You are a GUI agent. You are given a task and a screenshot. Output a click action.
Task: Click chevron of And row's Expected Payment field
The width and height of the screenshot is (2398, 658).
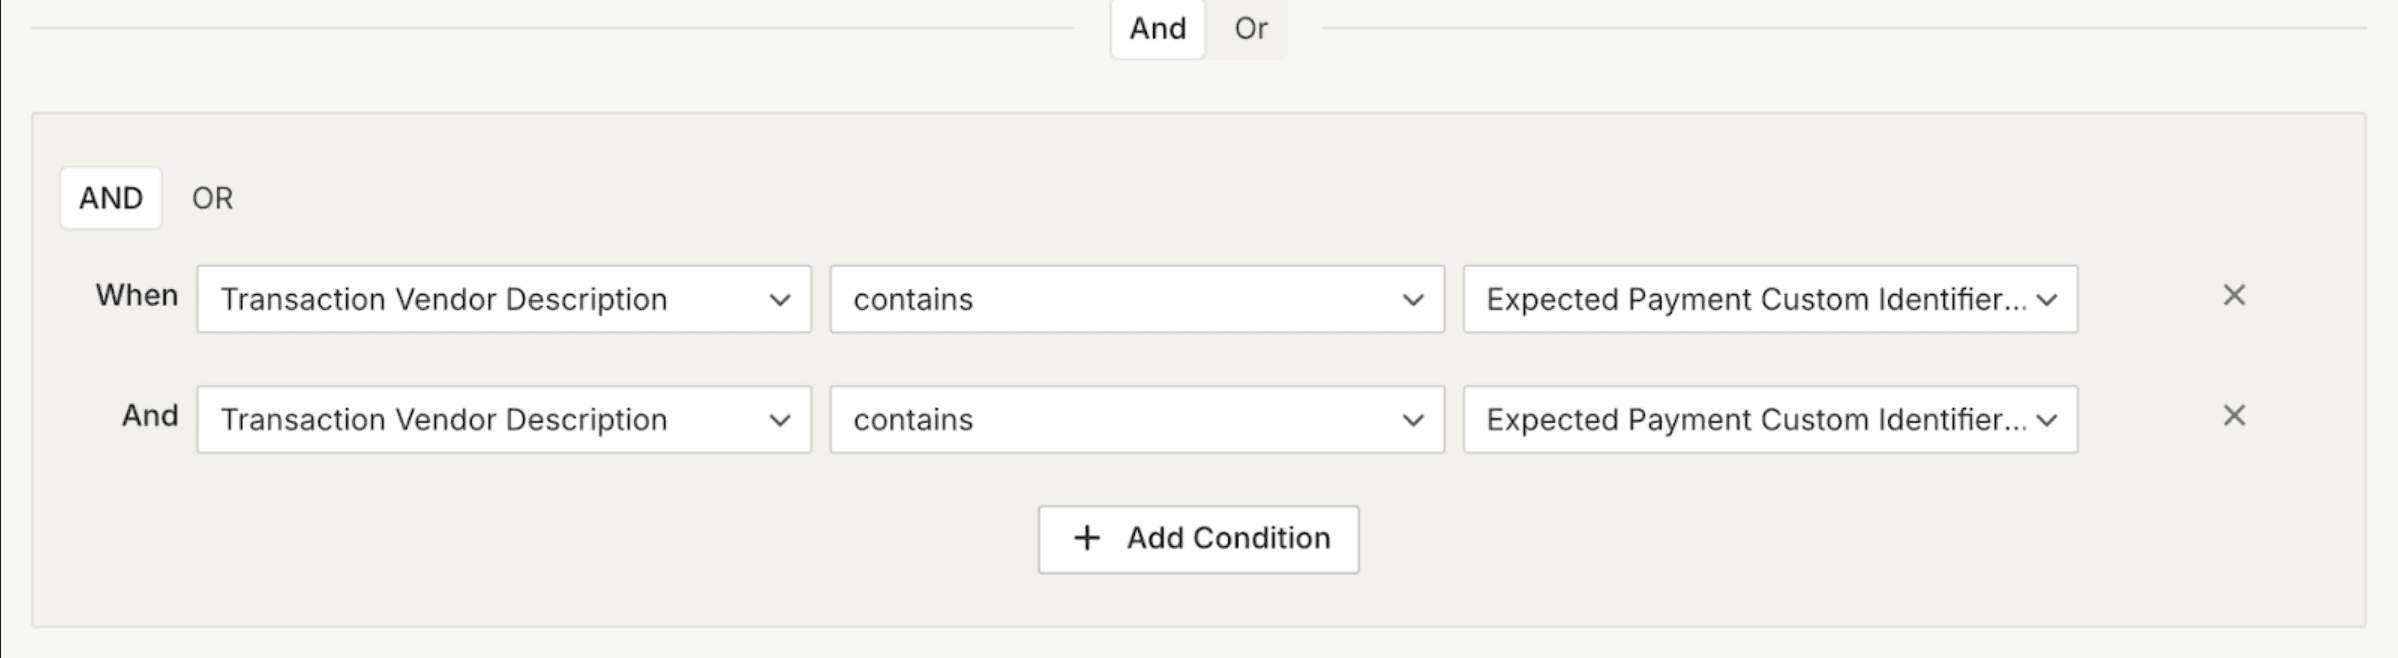click(2046, 420)
